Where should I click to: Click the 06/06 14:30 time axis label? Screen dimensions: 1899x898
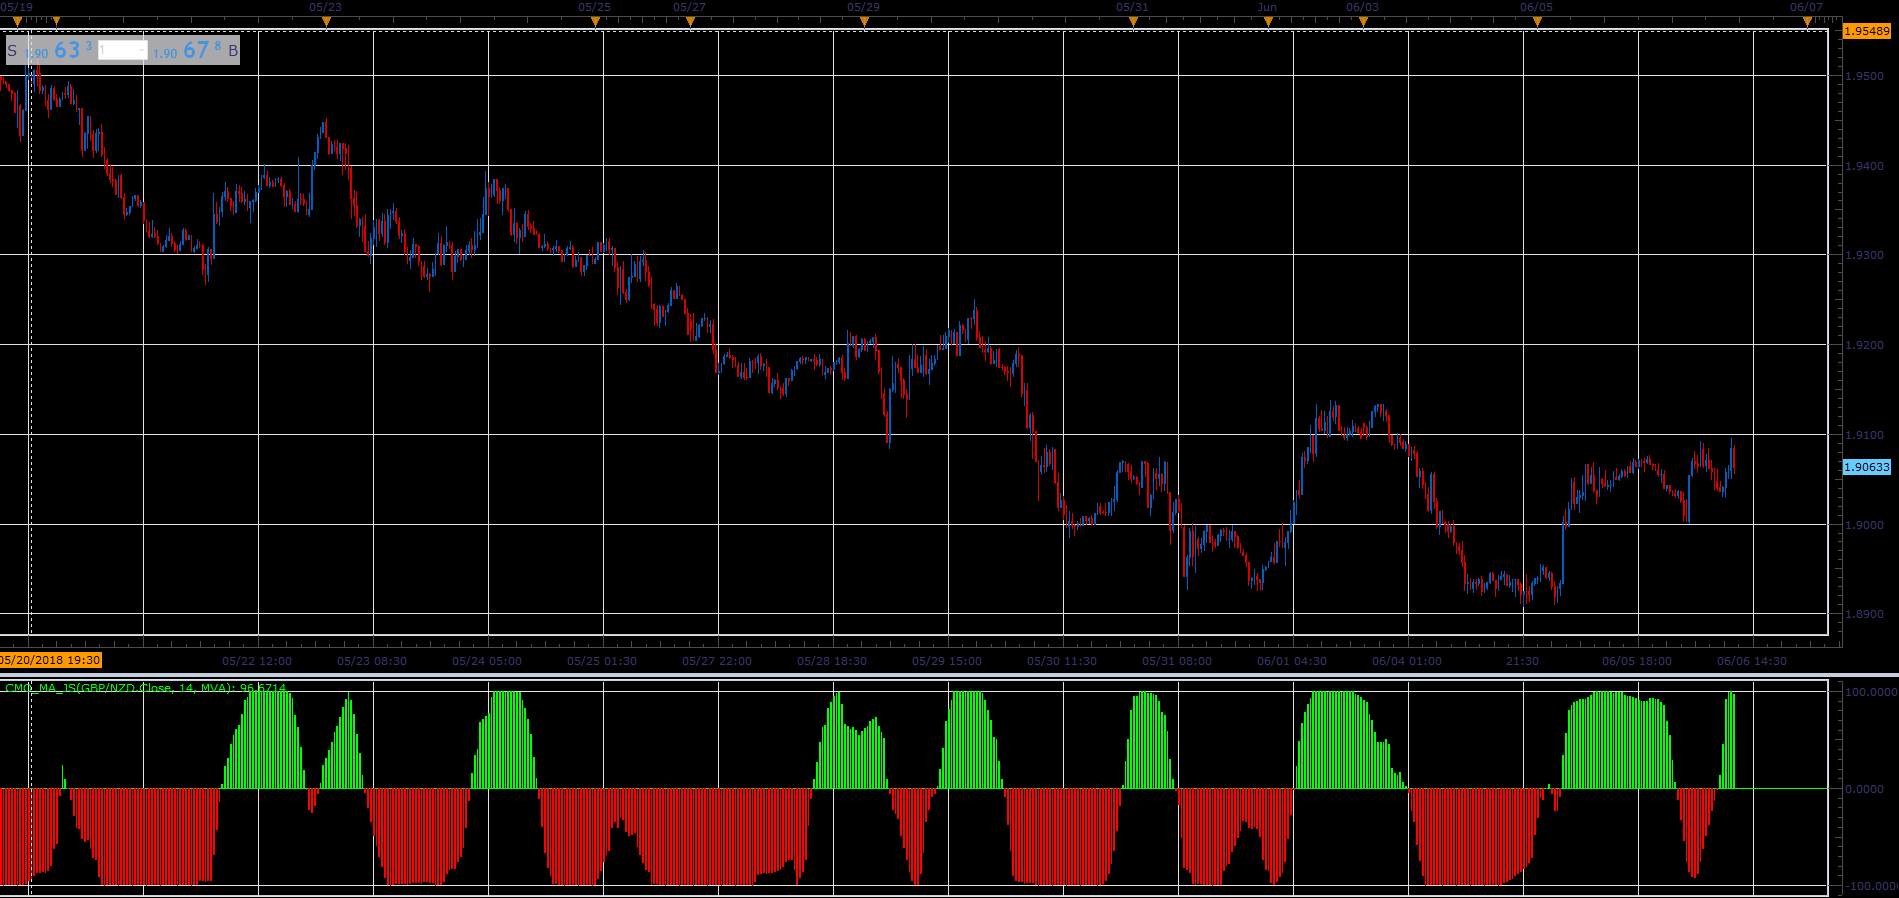pyautogui.click(x=1752, y=661)
